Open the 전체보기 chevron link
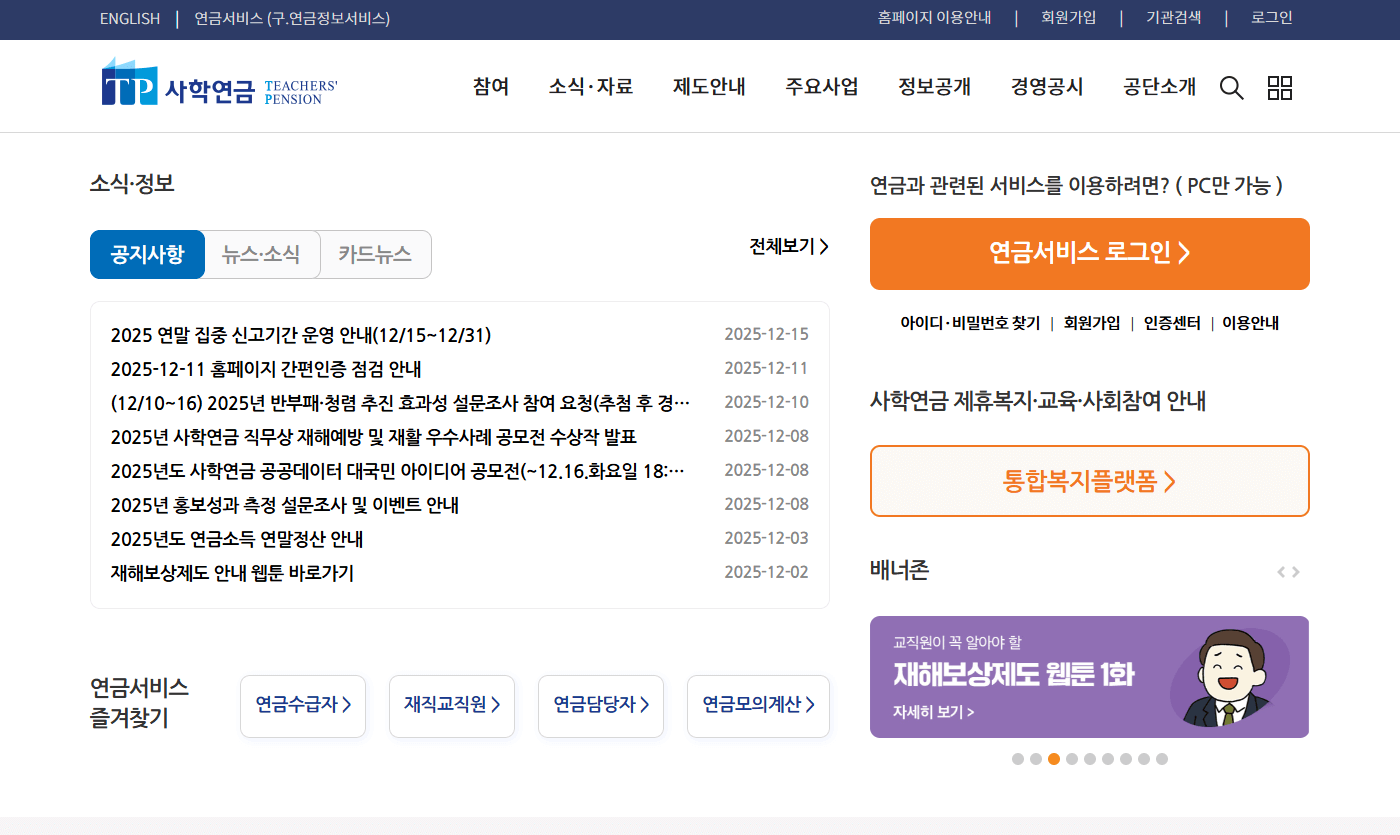The height and width of the screenshot is (835, 1400). click(789, 246)
